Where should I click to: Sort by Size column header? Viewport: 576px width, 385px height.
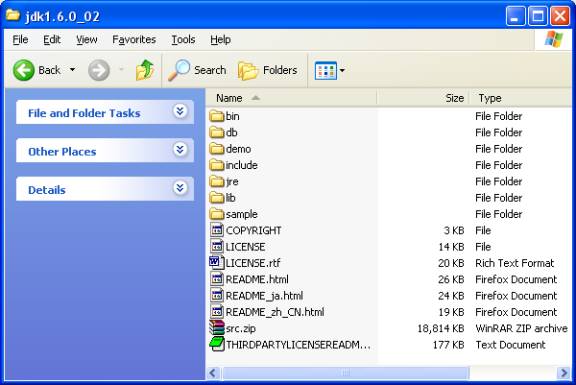(423, 98)
